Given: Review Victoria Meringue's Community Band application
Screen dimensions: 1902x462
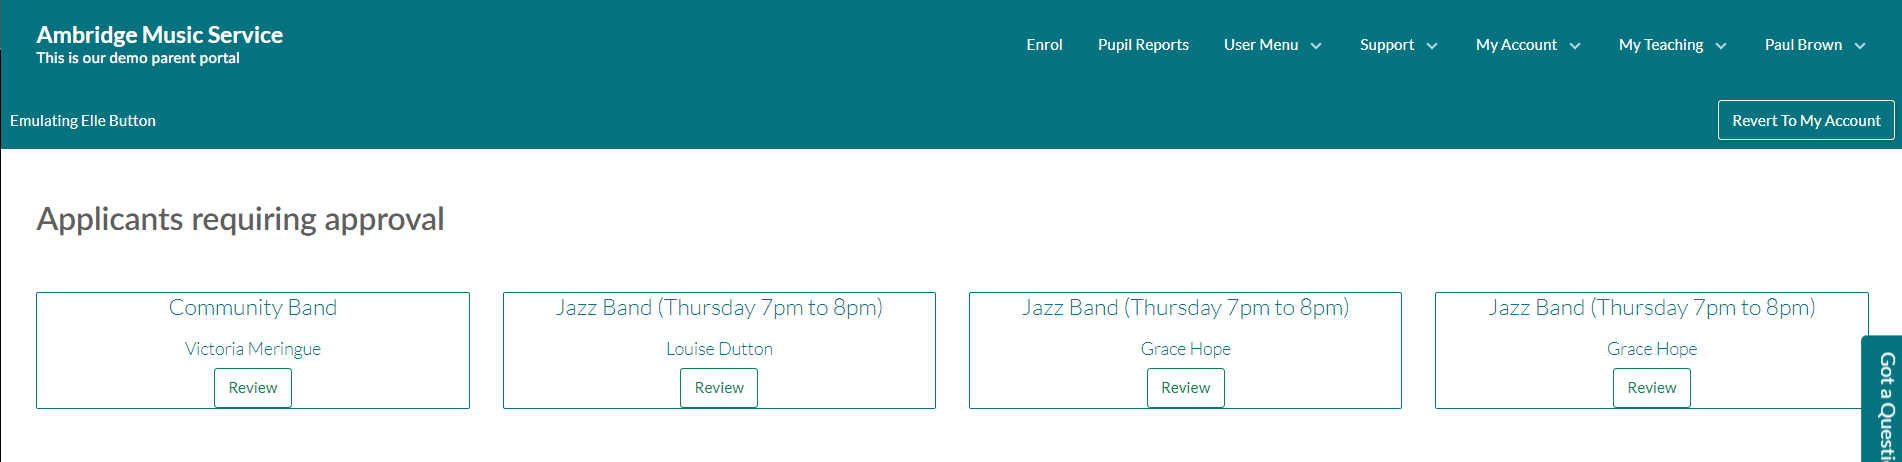Looking at the screenshot, I should click(253, 388).
